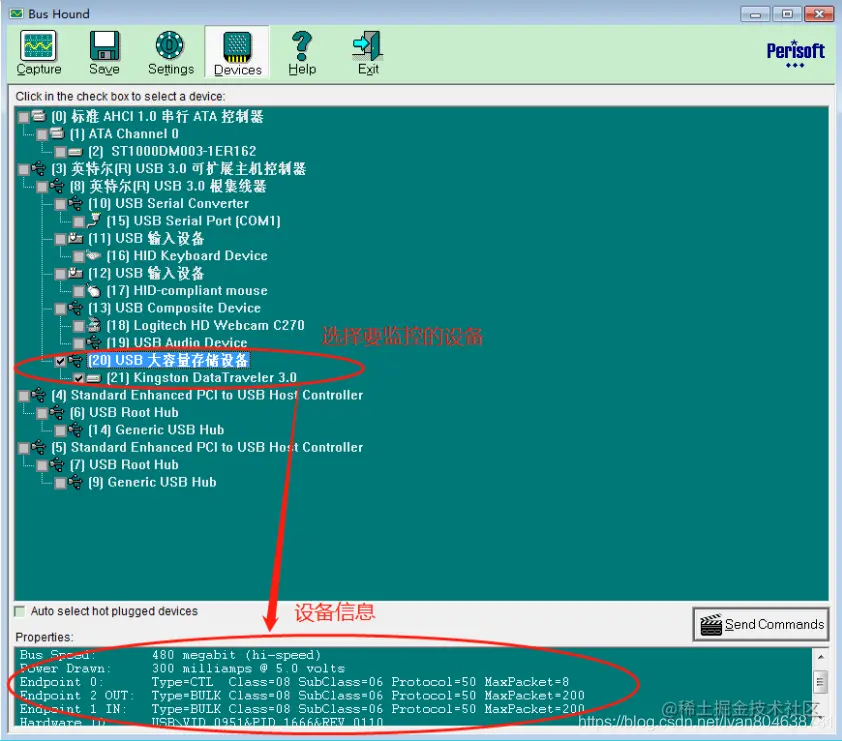Click the USB icon of [9] Generic USB Hub
The height and width of the screenshot is (741, 842).
76,482
